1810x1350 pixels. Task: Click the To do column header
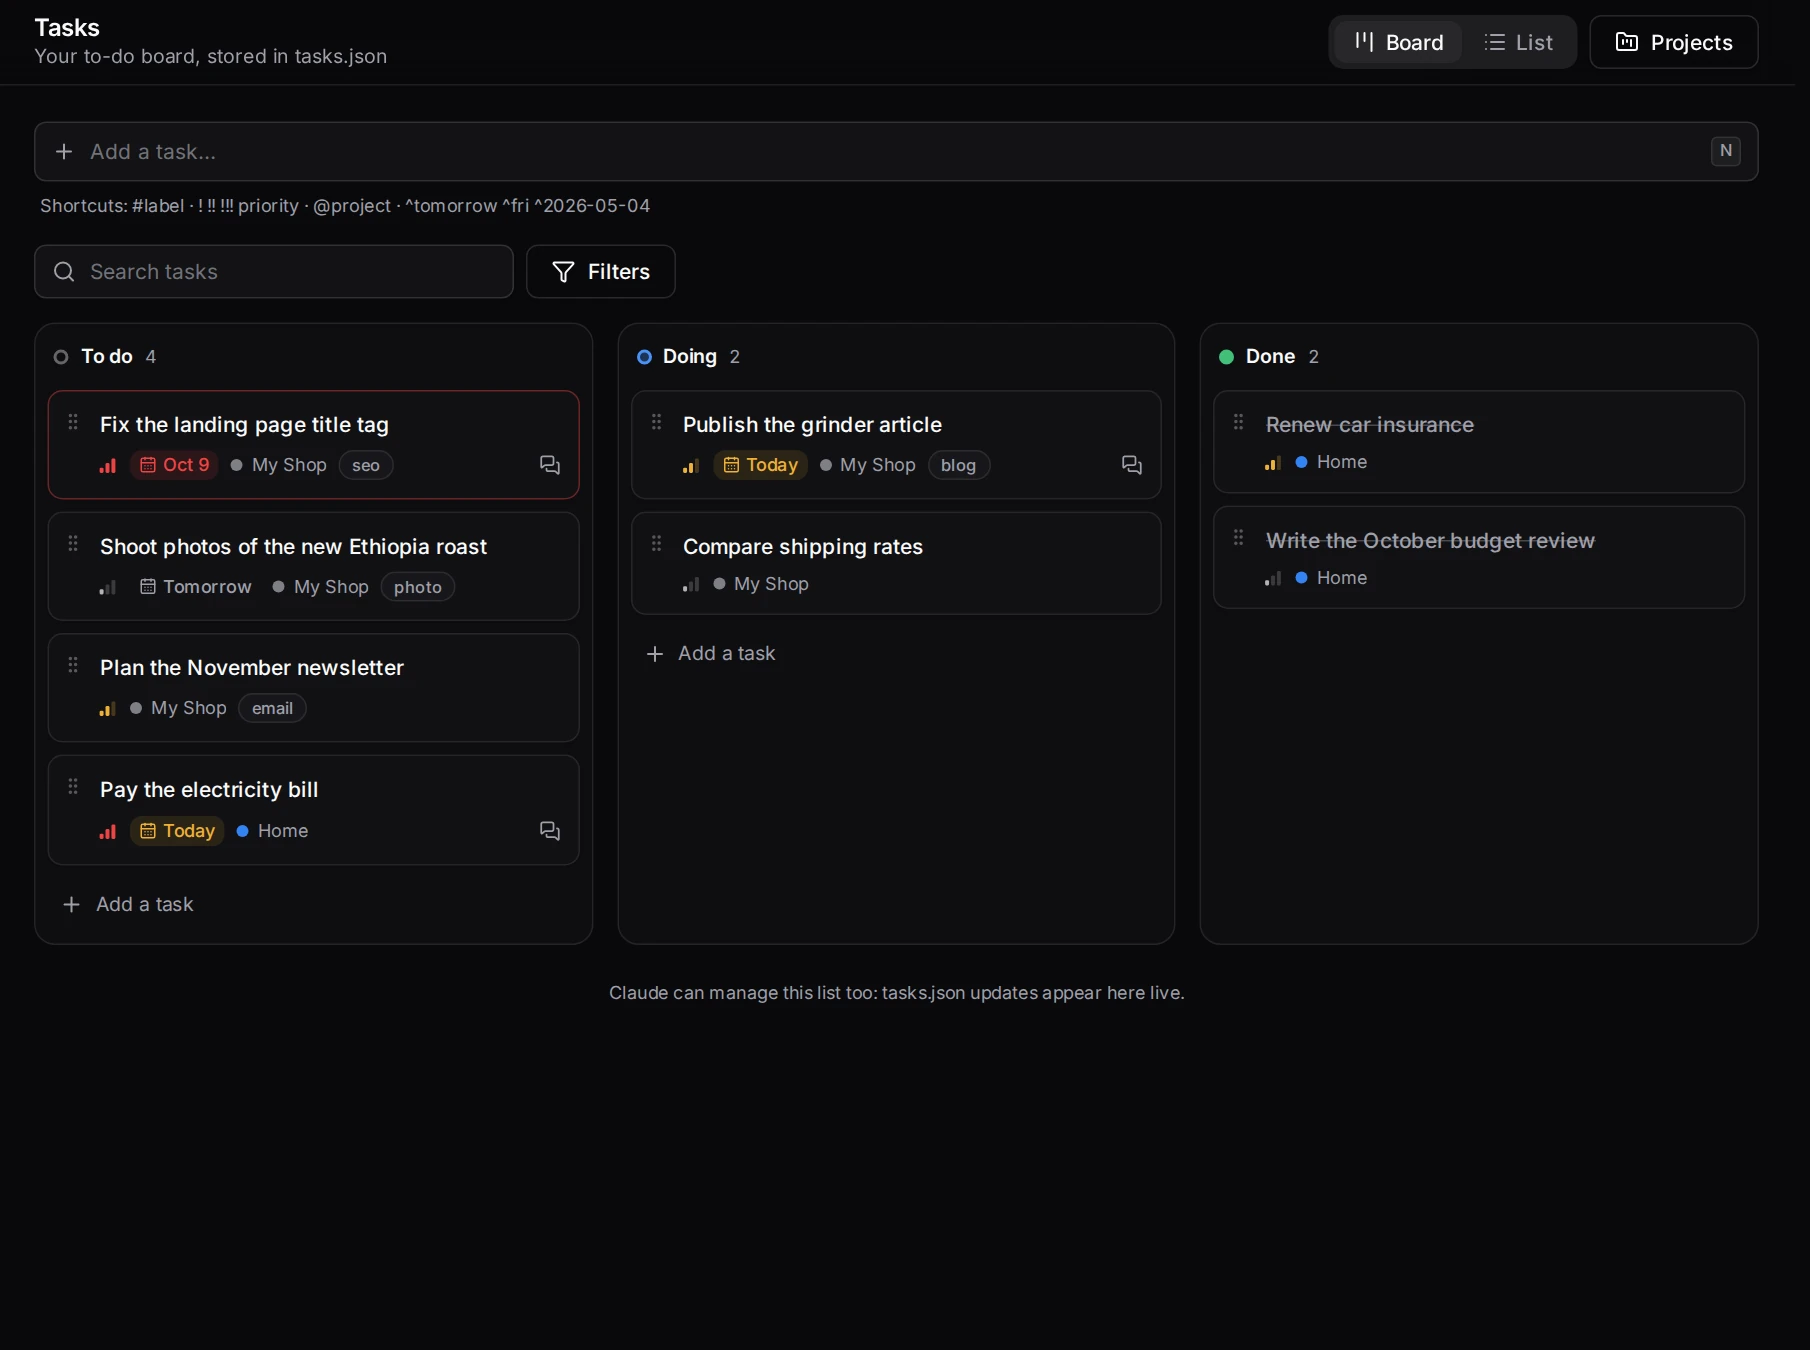click(x=106, y=357)
